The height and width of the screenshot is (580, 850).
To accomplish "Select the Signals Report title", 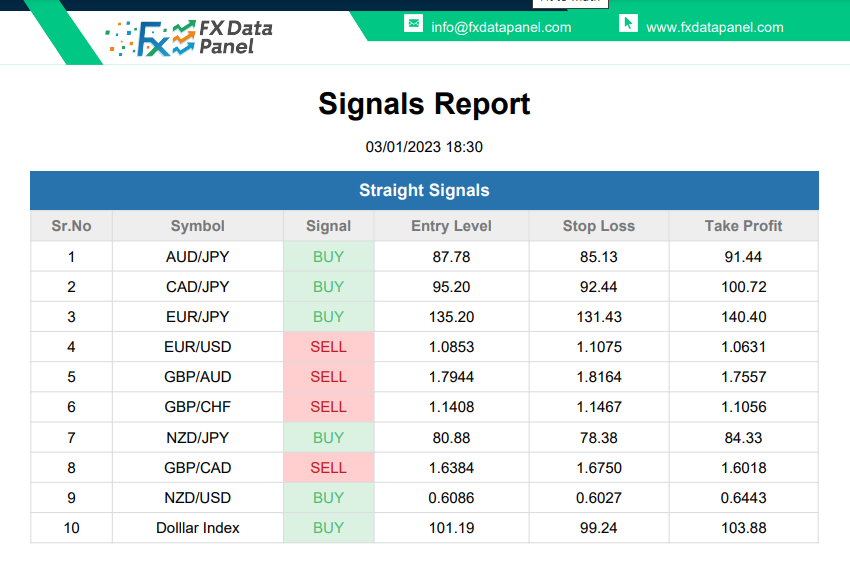I will (x=424, y=104).
